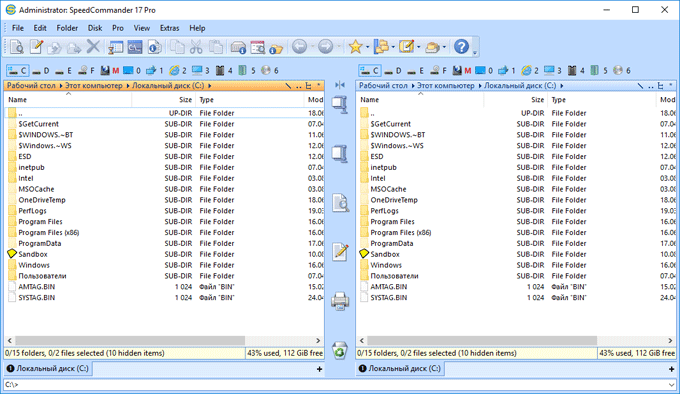Open the Help question mark icon
680x394 pixels.
[461, 46]
